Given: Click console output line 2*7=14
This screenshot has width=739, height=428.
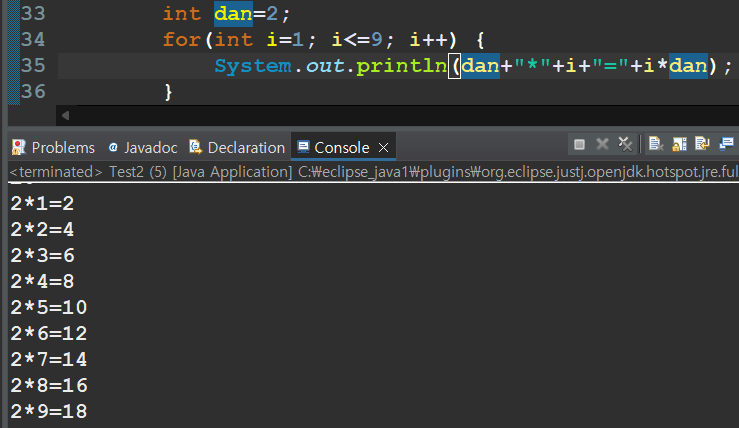Looking at the screenshot, I should tap(49, 360).
